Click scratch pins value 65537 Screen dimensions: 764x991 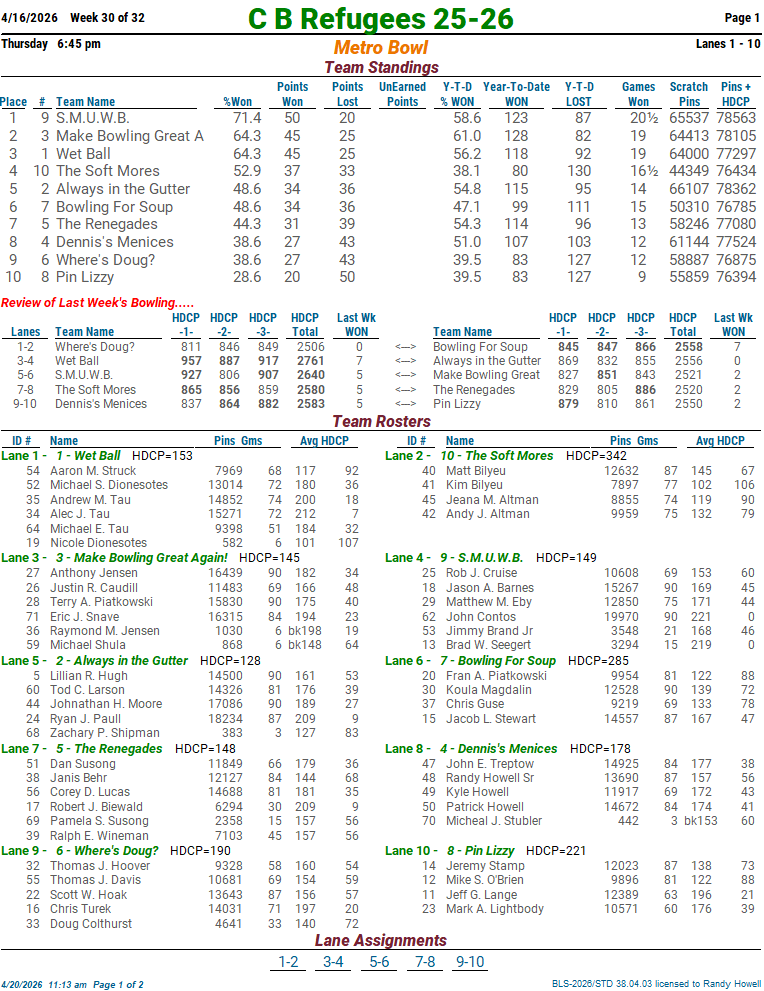pyautogui.click(x=689, y=118)
